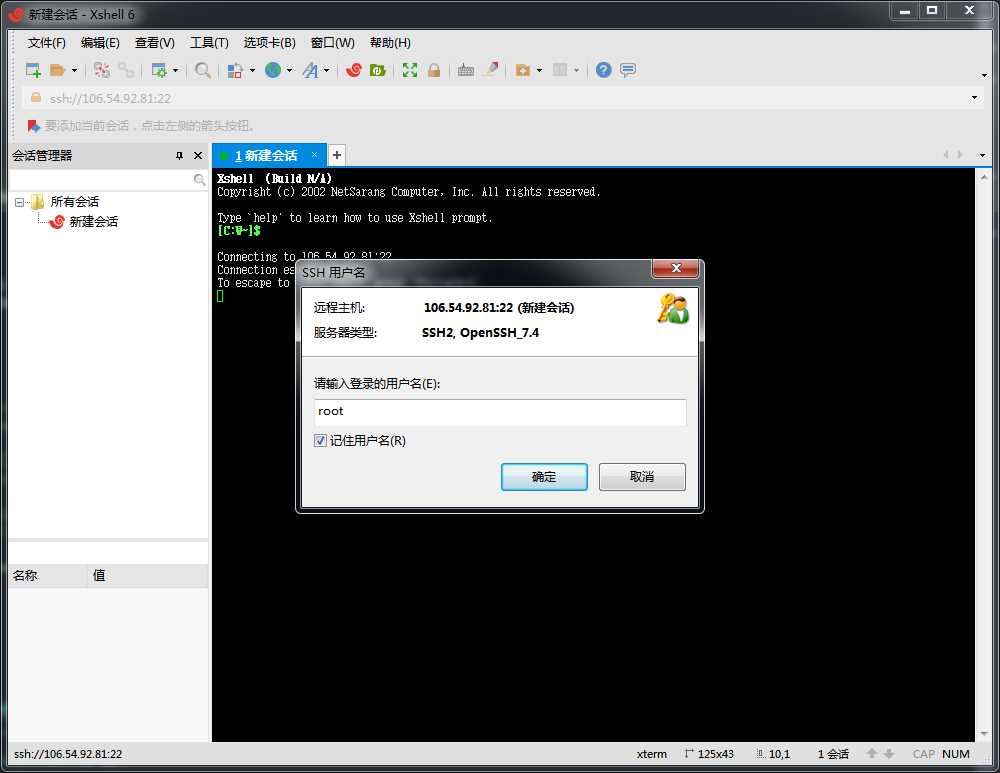This screenshot has height=773, width=1000.
Task: Click the highlighter pen toolbar icon
Action: tap(490, 70)
